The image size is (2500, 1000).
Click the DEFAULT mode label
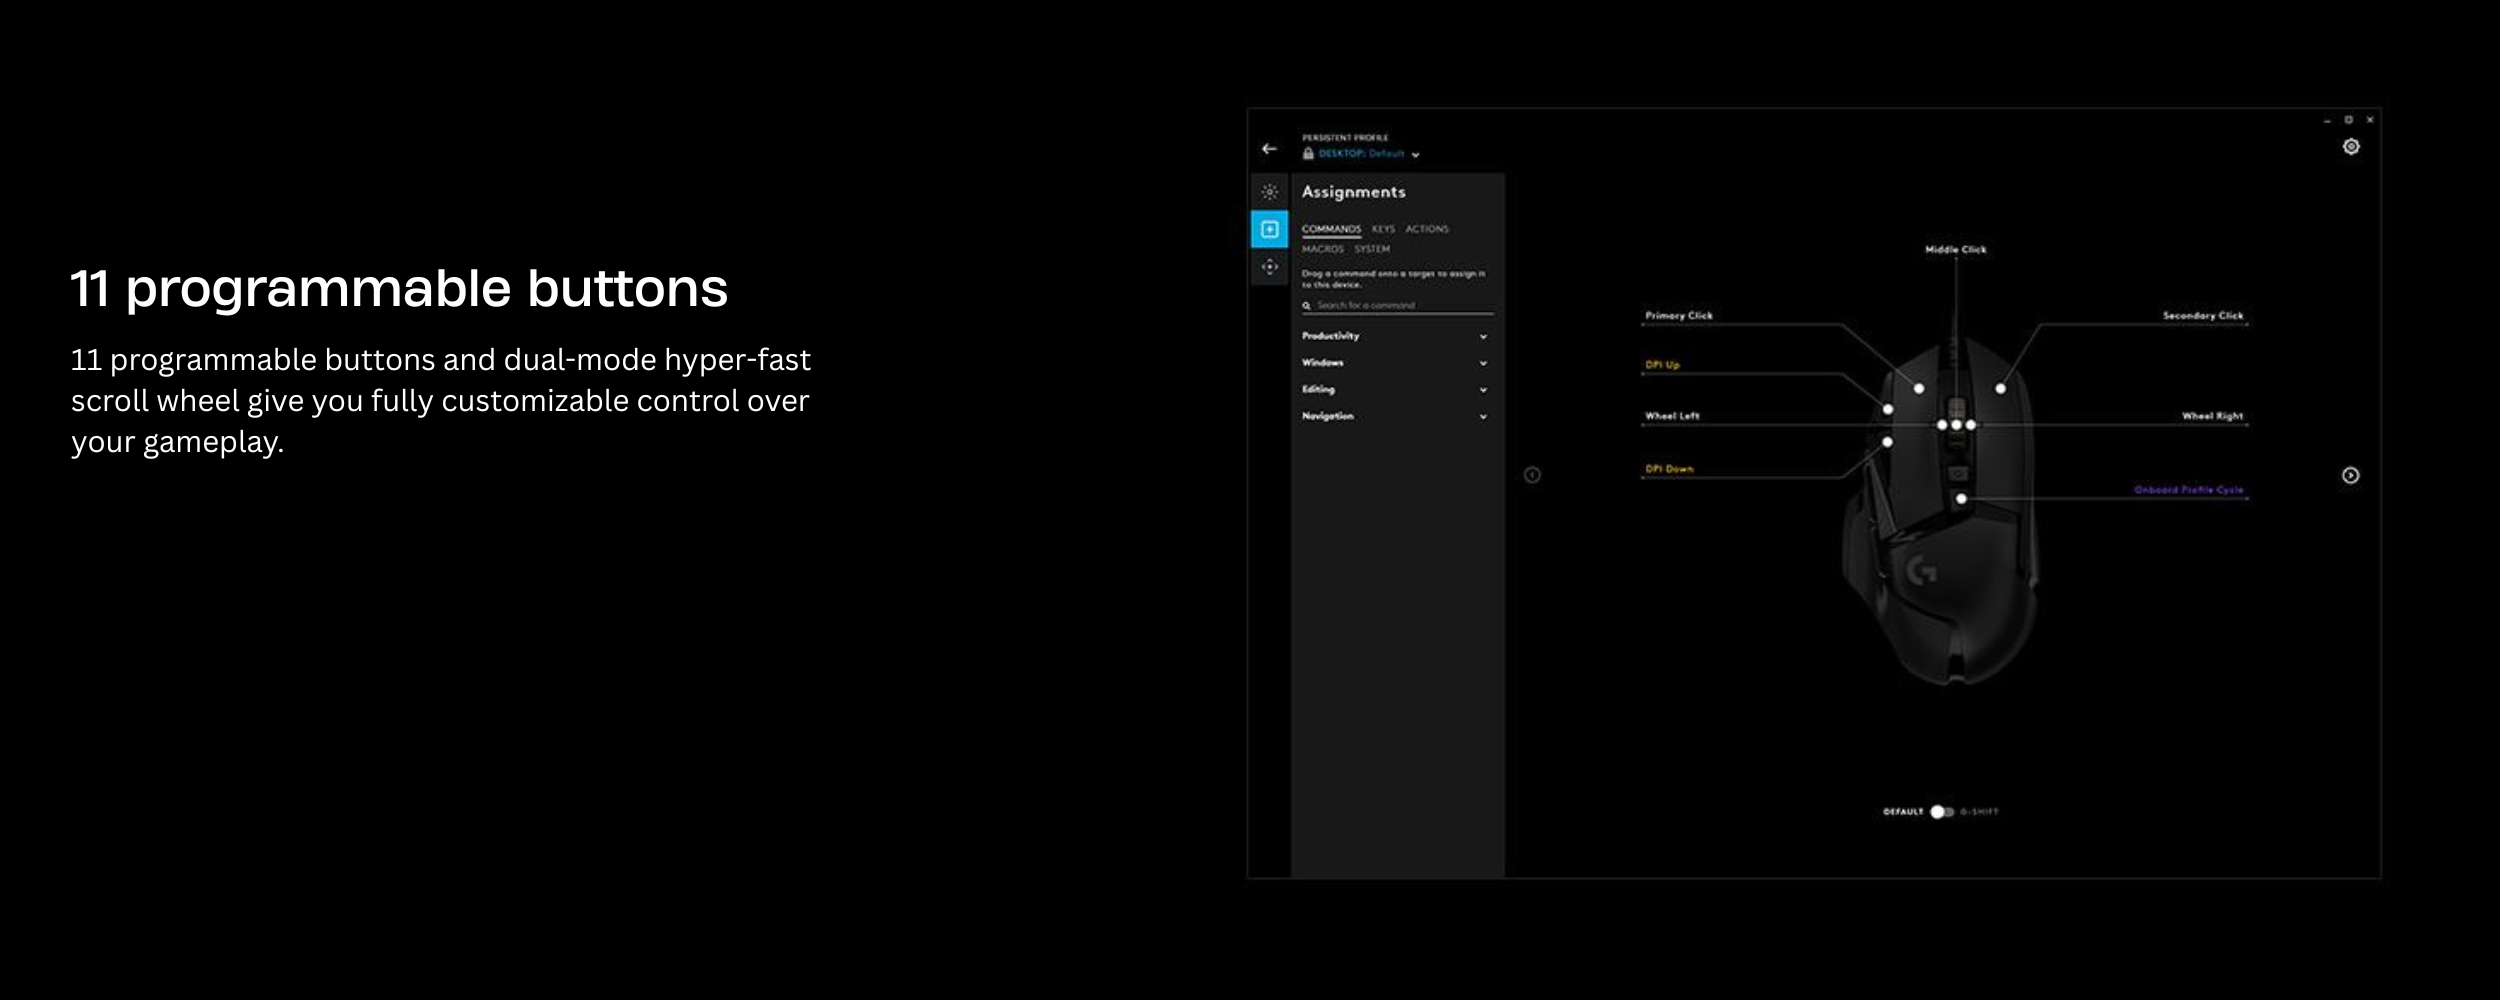[1903, 812]
